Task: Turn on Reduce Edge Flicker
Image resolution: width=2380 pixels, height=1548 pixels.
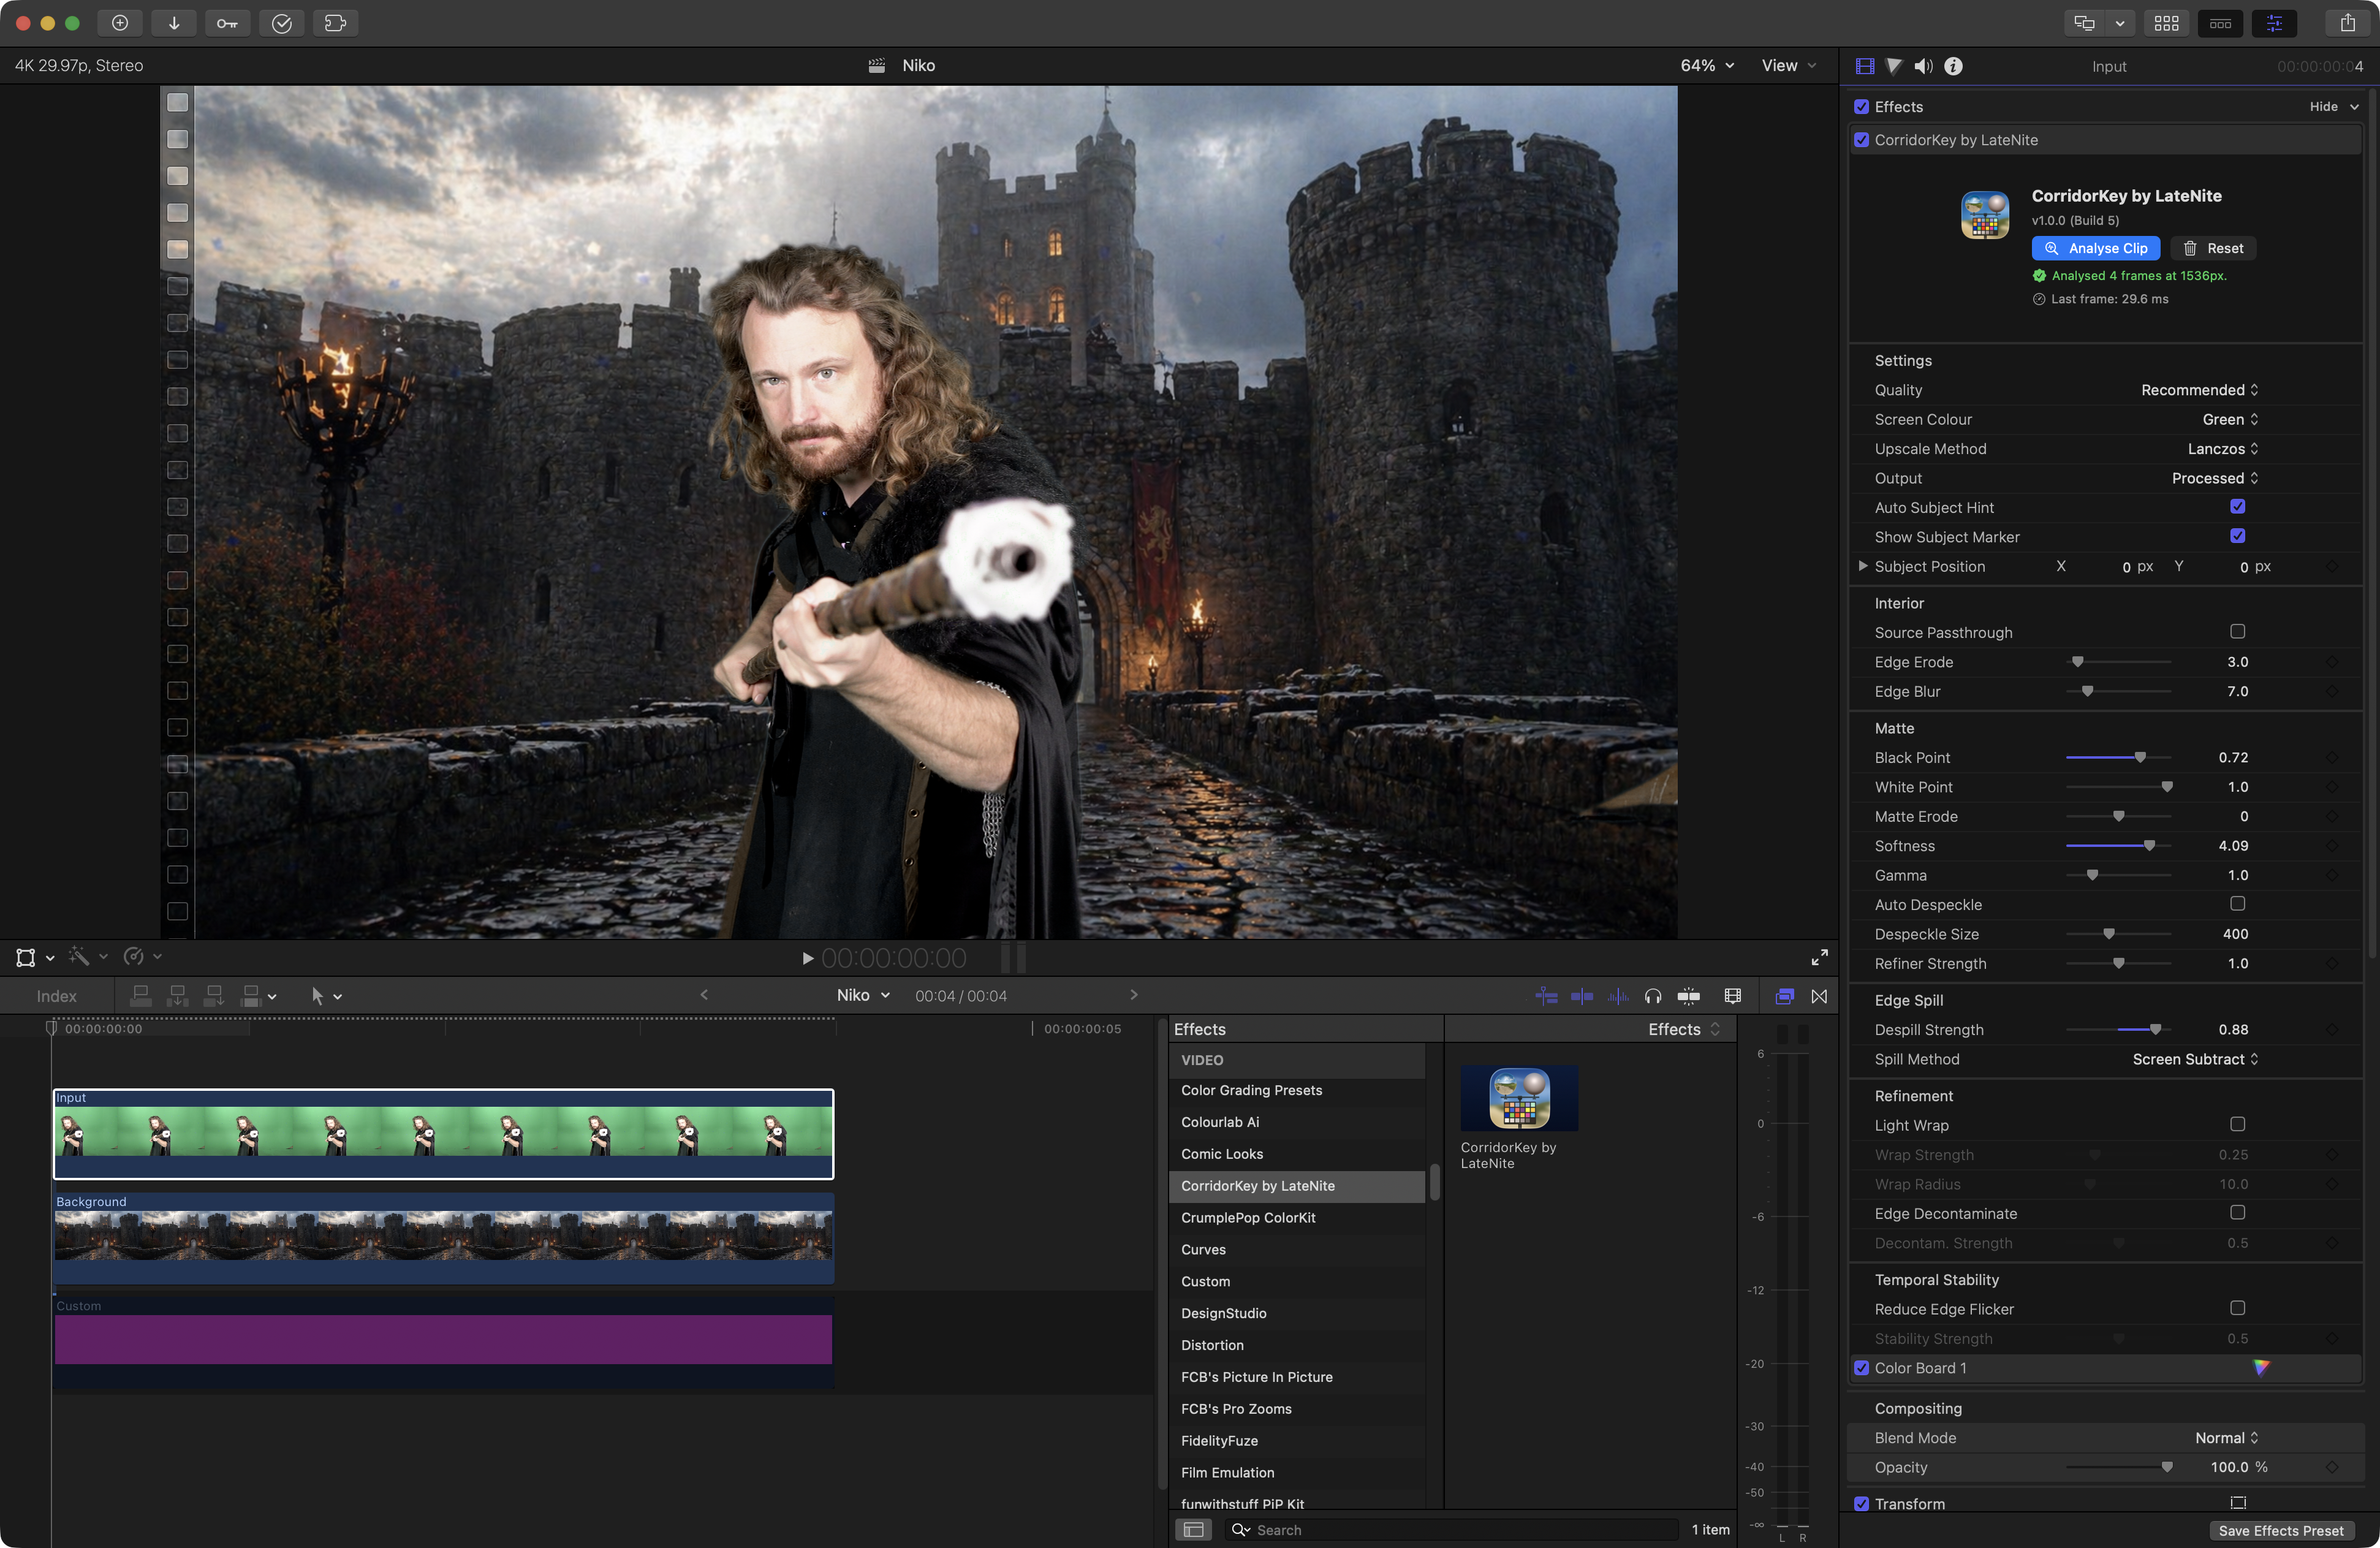Action: tap(2237, 1309)
